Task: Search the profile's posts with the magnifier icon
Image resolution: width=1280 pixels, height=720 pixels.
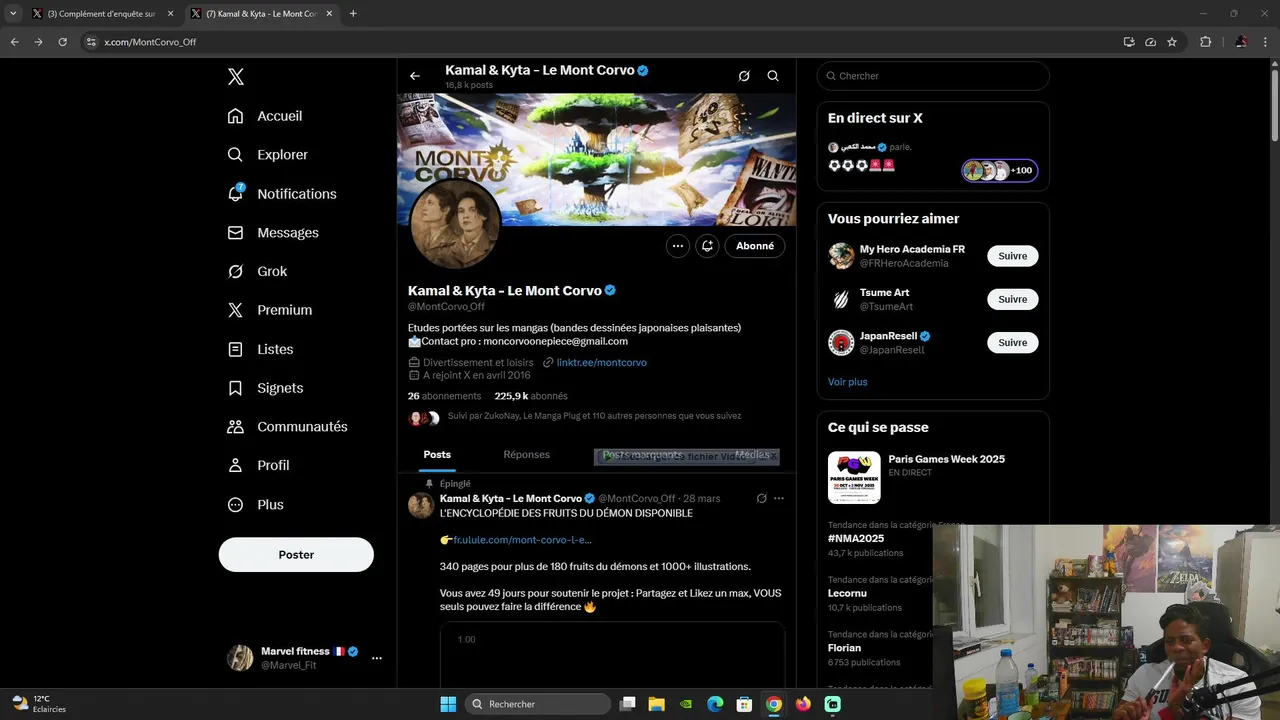Action: click(773, 76)
